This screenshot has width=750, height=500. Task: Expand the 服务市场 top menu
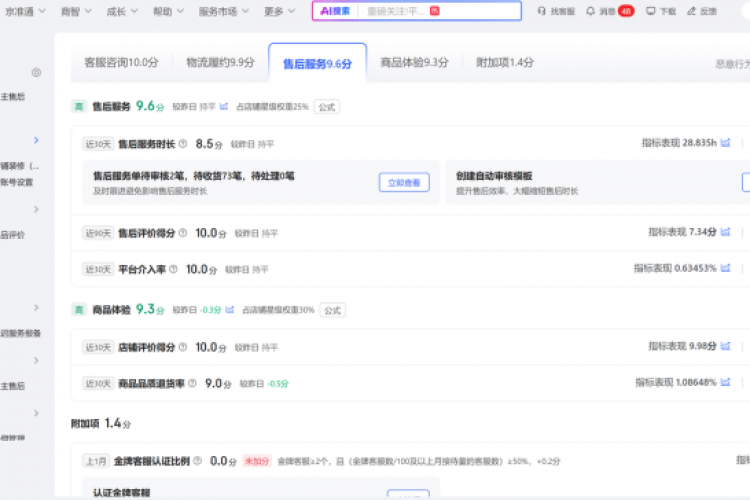[224, 11]
